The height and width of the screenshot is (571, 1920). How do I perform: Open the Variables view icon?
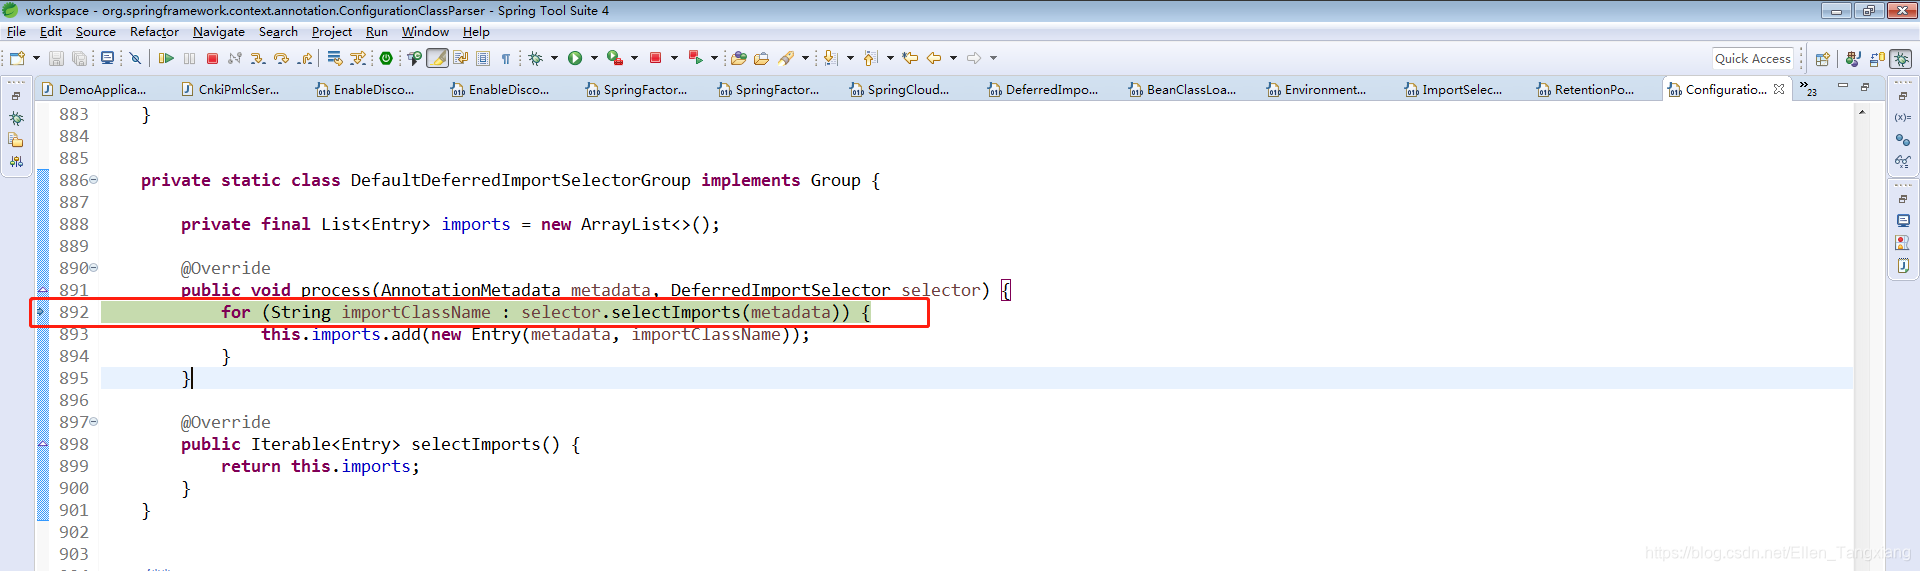point(1903,117)
